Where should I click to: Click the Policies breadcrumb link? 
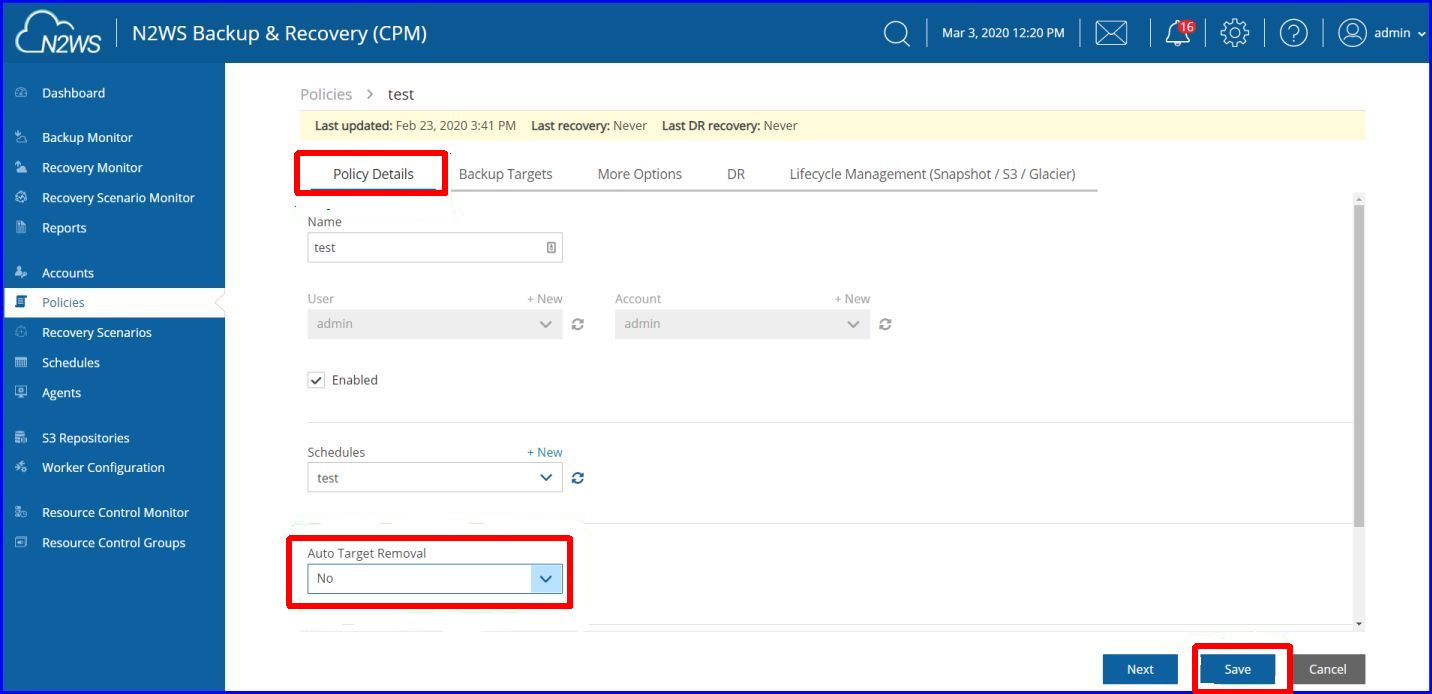click(326, 94)
